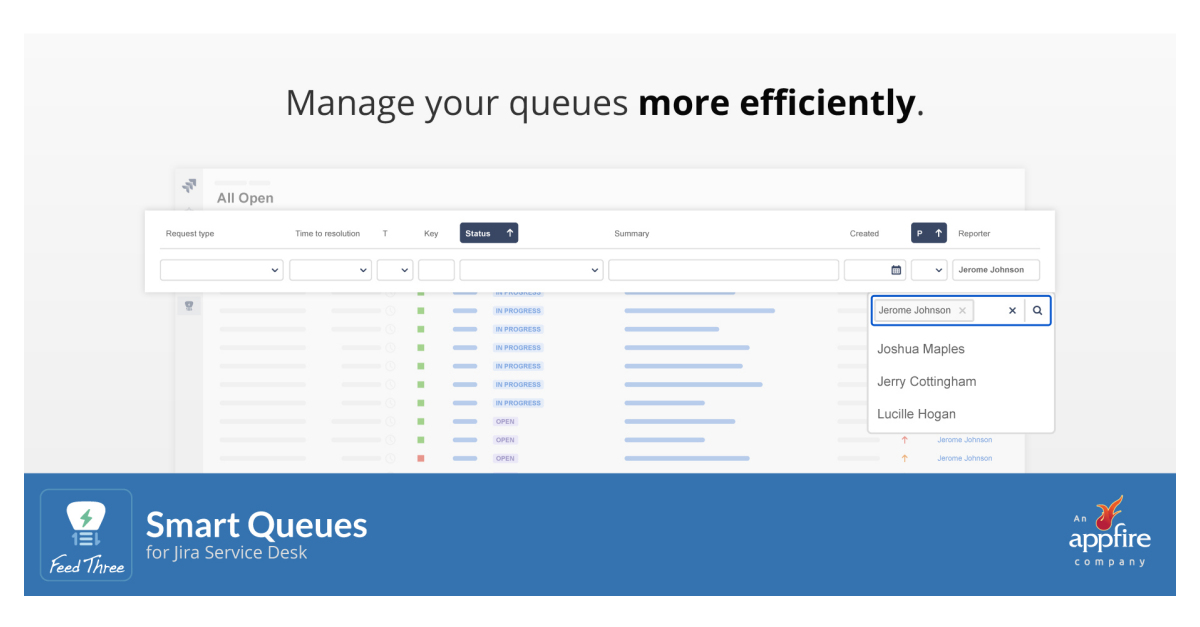Click the Jira logo icon beside All Open
This screenshot has height=627, width=1200.
tap(188, 186)
